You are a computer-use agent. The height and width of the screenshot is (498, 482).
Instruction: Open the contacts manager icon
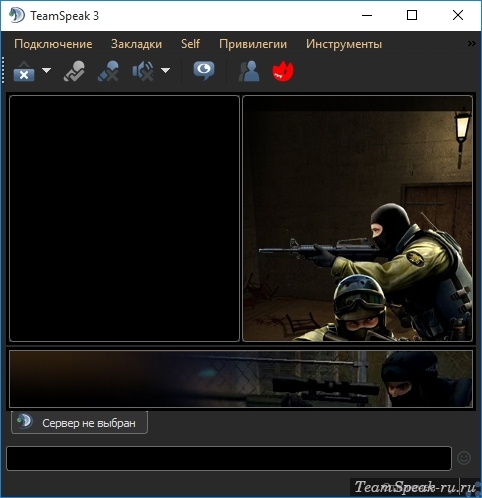coord(249,71)
